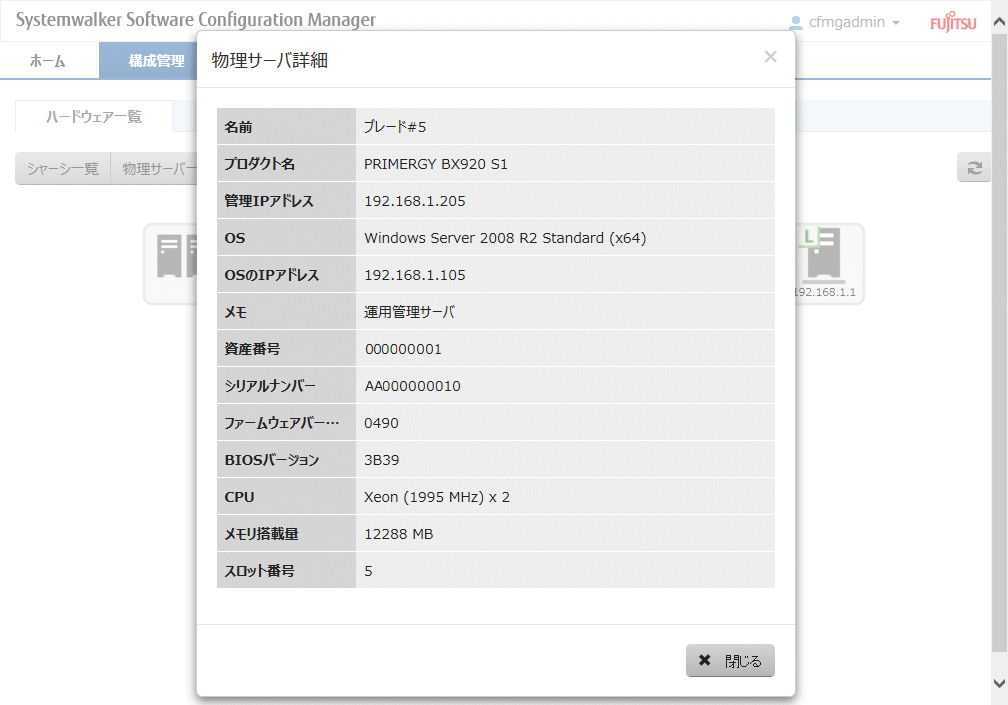Click the スロット番号 row label
1008x705 pixels.
pyautogui.click(x=259, y=571)
